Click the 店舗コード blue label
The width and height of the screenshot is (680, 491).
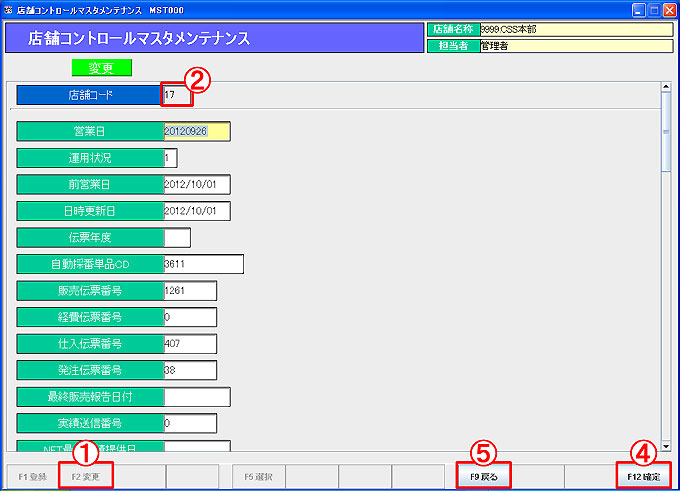point(89,95)
